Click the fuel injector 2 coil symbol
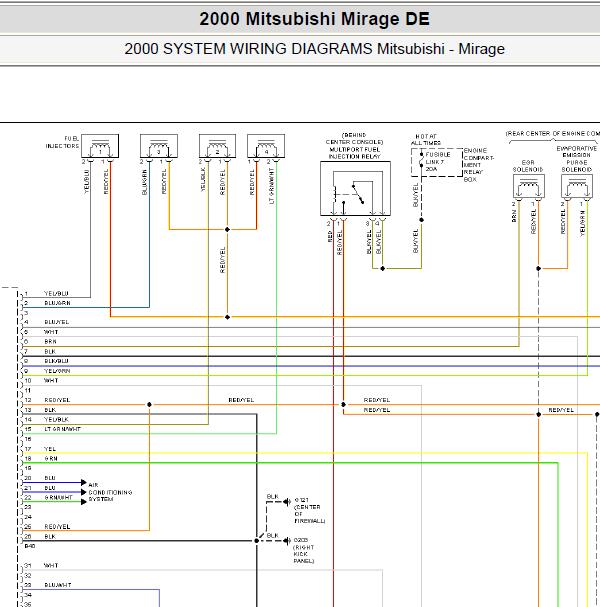Image resolution: width=600 pixels, height=607 pixels. (217, 146)
